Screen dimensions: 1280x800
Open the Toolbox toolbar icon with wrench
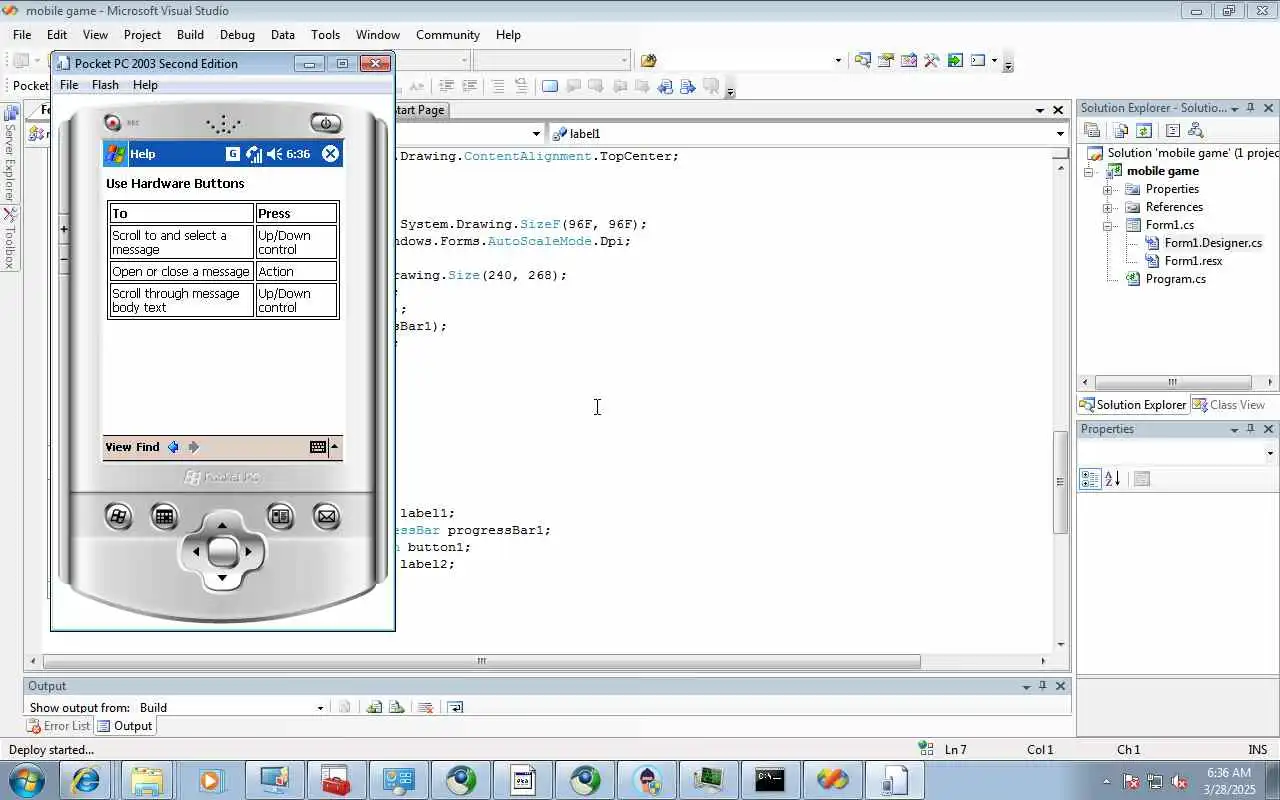pos(931,60)
